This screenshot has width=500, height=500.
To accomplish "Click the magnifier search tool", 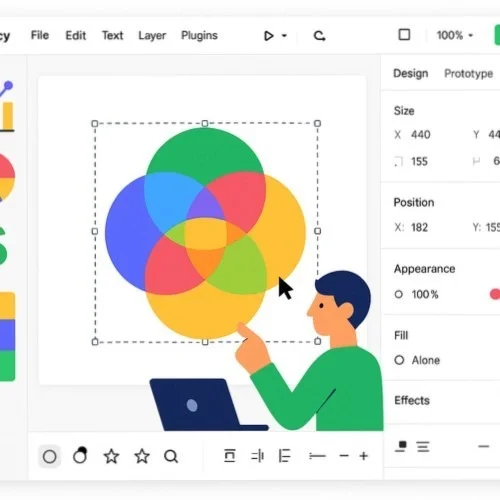I will (171, 456).
